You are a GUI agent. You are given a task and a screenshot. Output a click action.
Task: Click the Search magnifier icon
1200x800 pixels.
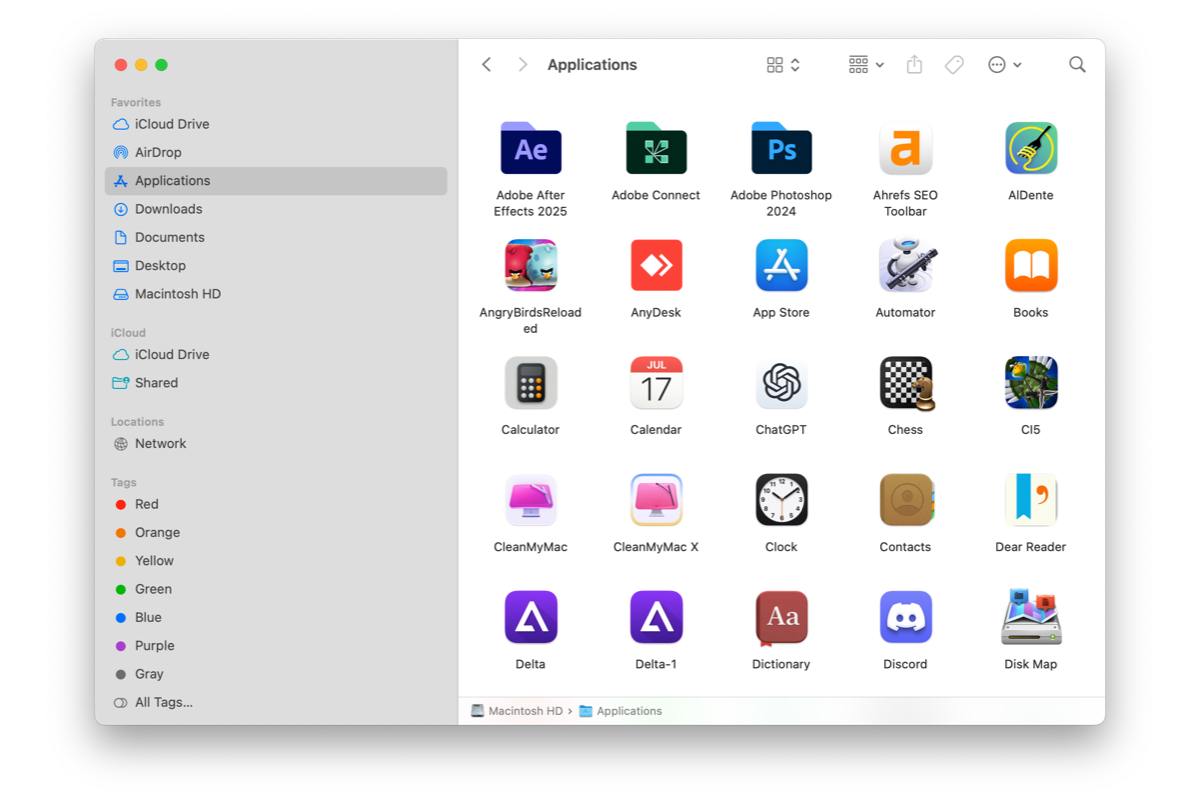tap(1077, 64)
